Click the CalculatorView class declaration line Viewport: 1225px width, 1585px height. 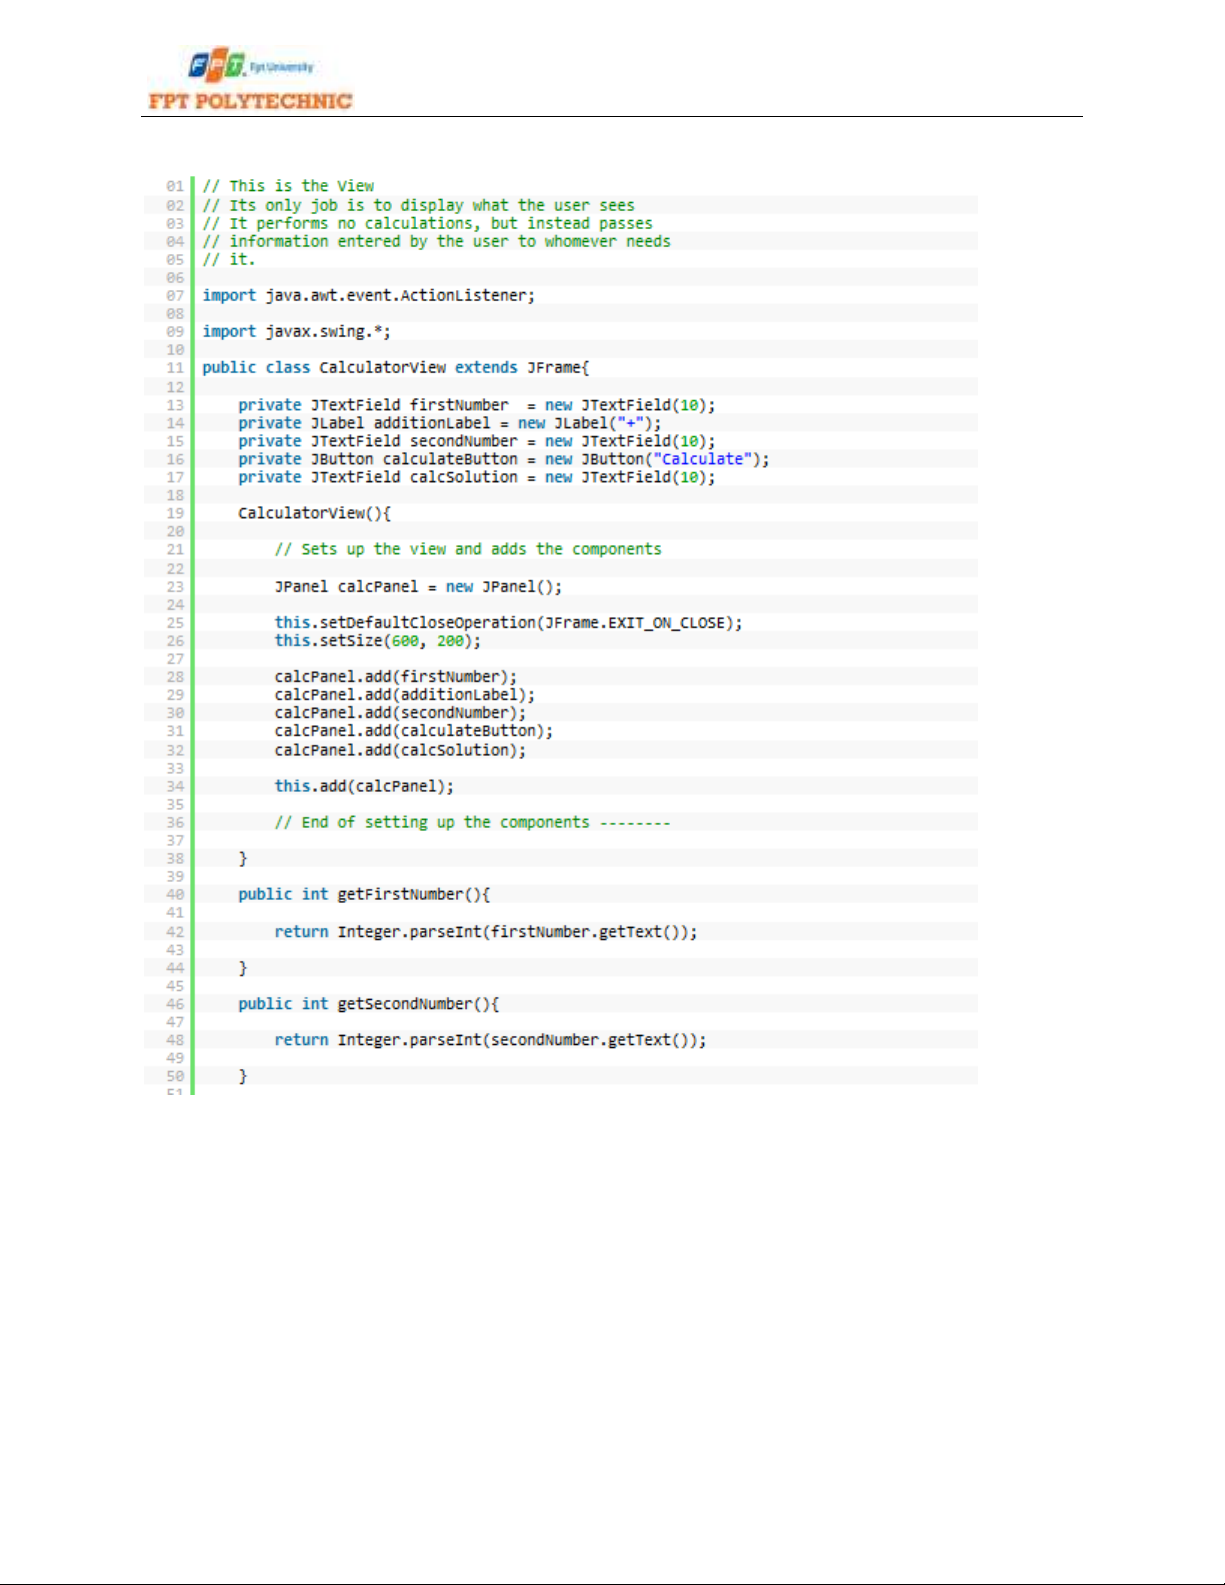click(395, 368)
